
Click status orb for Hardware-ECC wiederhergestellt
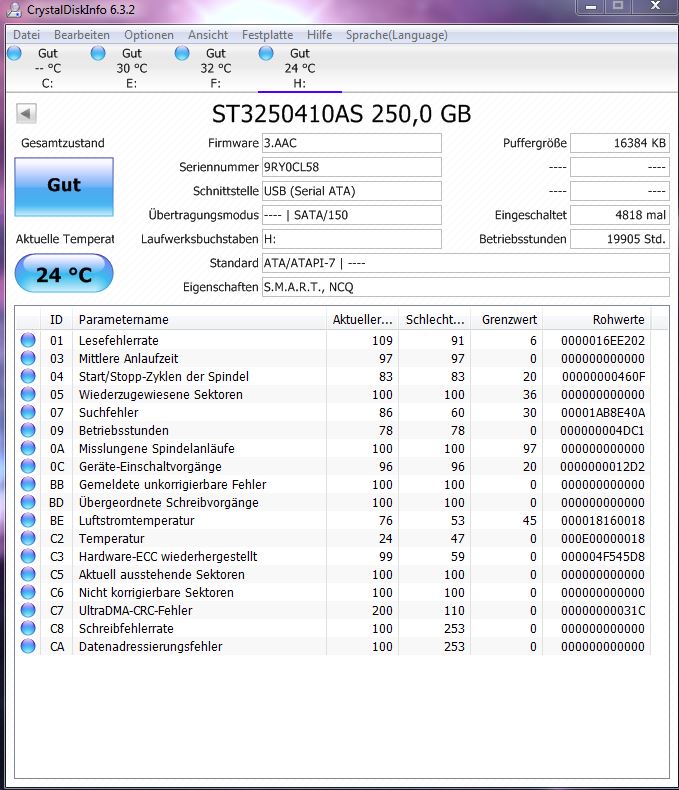click(28, 556)
